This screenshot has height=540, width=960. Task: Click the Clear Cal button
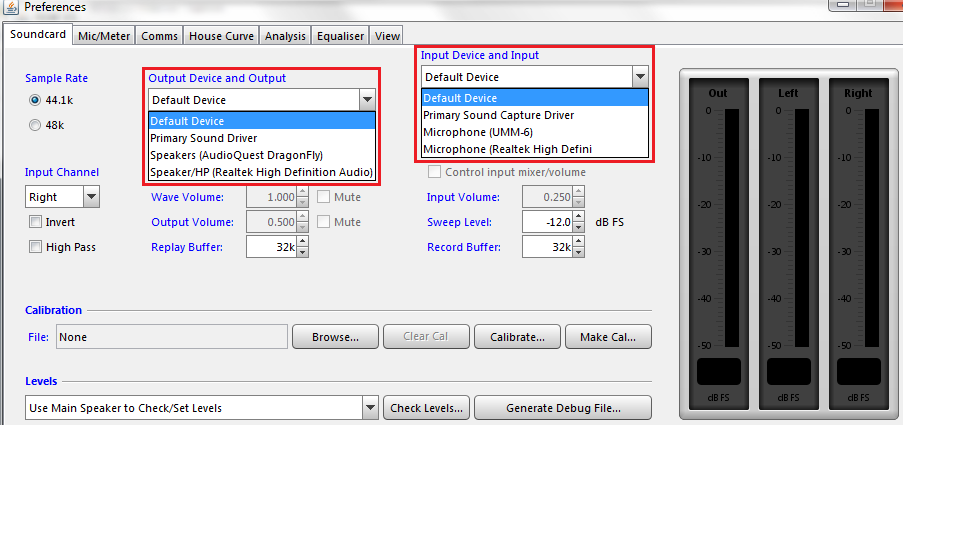pyautogui.click(x=426, y=337)
